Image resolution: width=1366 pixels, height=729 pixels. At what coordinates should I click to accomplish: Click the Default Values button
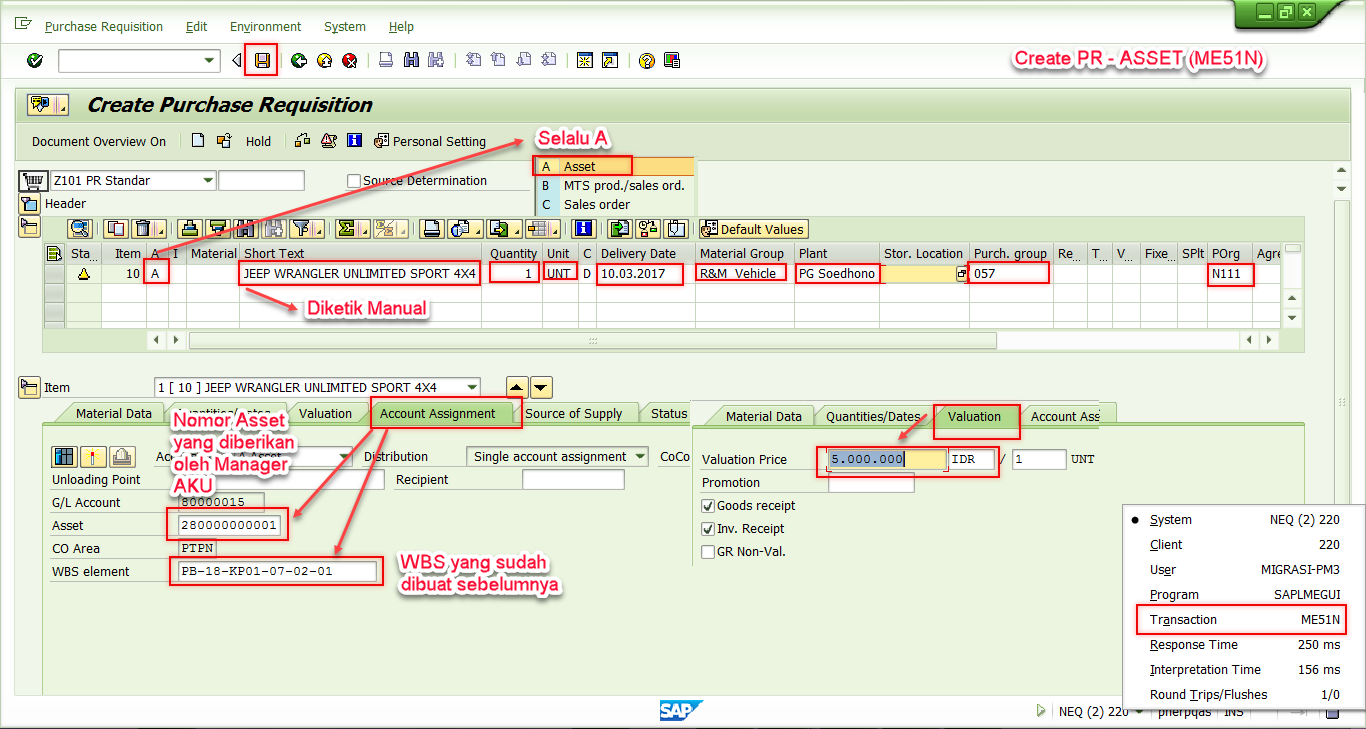click(x=753, y=229)
